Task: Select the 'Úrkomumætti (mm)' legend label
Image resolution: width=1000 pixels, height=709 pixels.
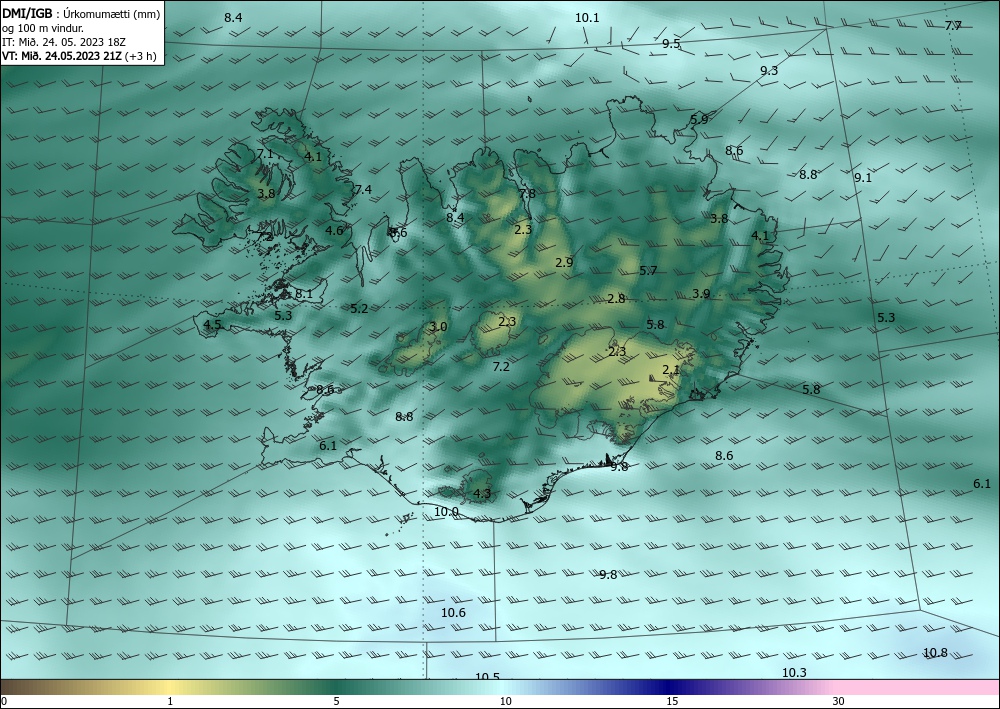Action: point(112,14)
